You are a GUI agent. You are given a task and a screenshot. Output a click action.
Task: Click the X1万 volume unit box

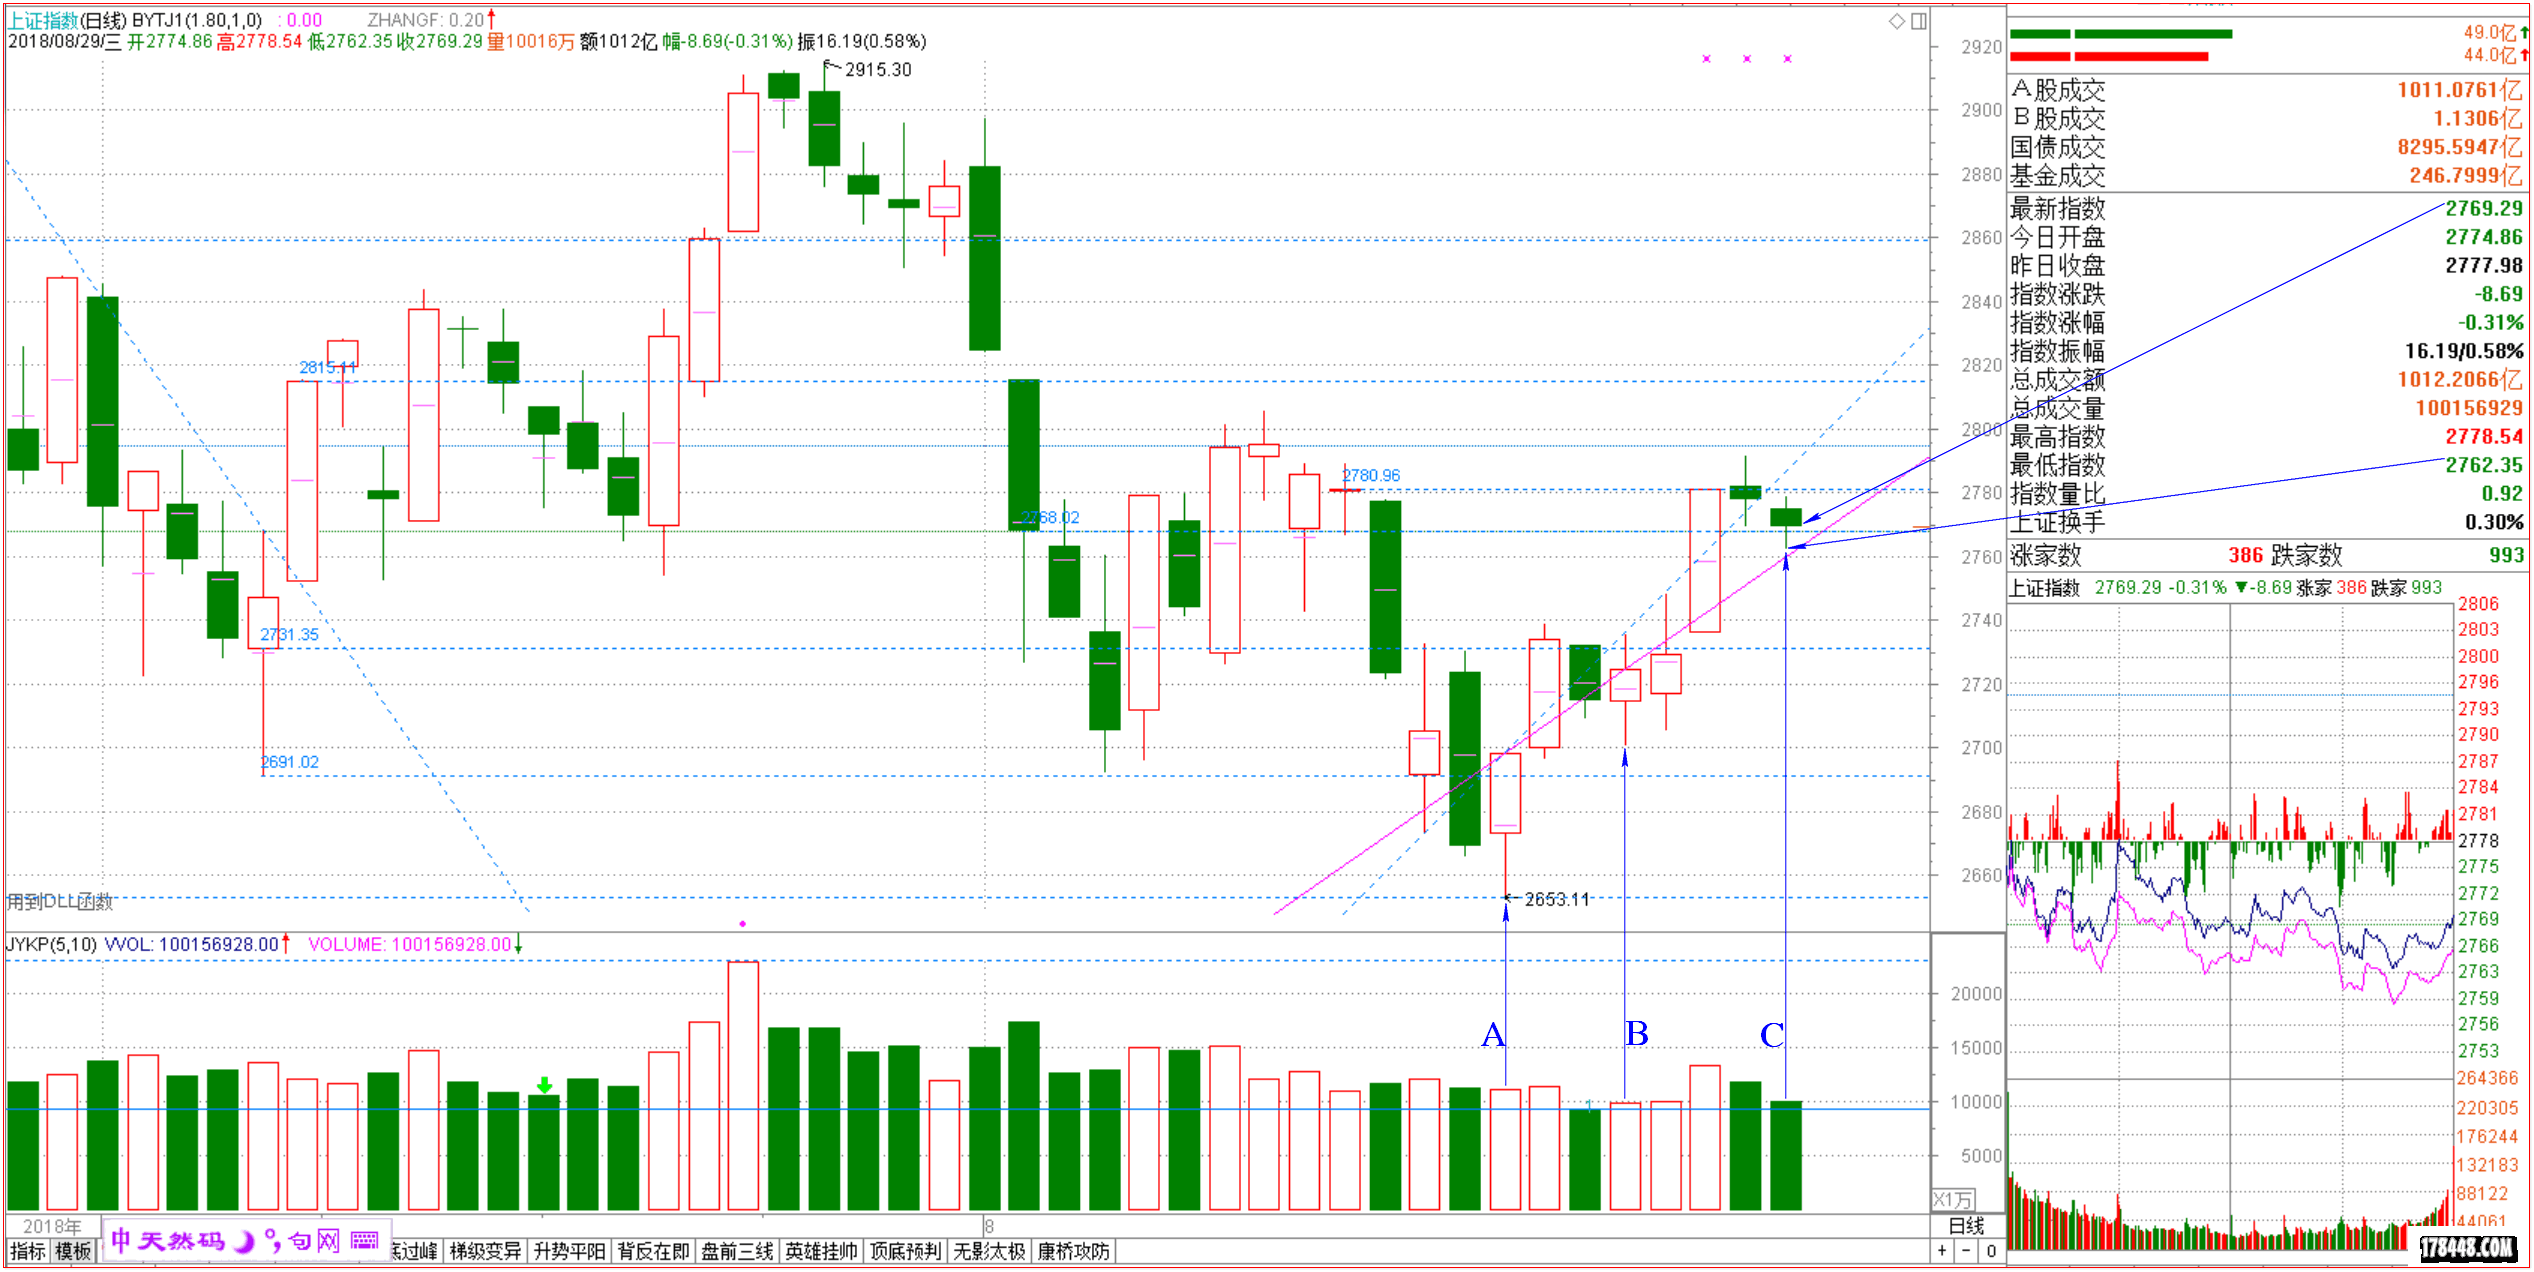point(1953,1199)
